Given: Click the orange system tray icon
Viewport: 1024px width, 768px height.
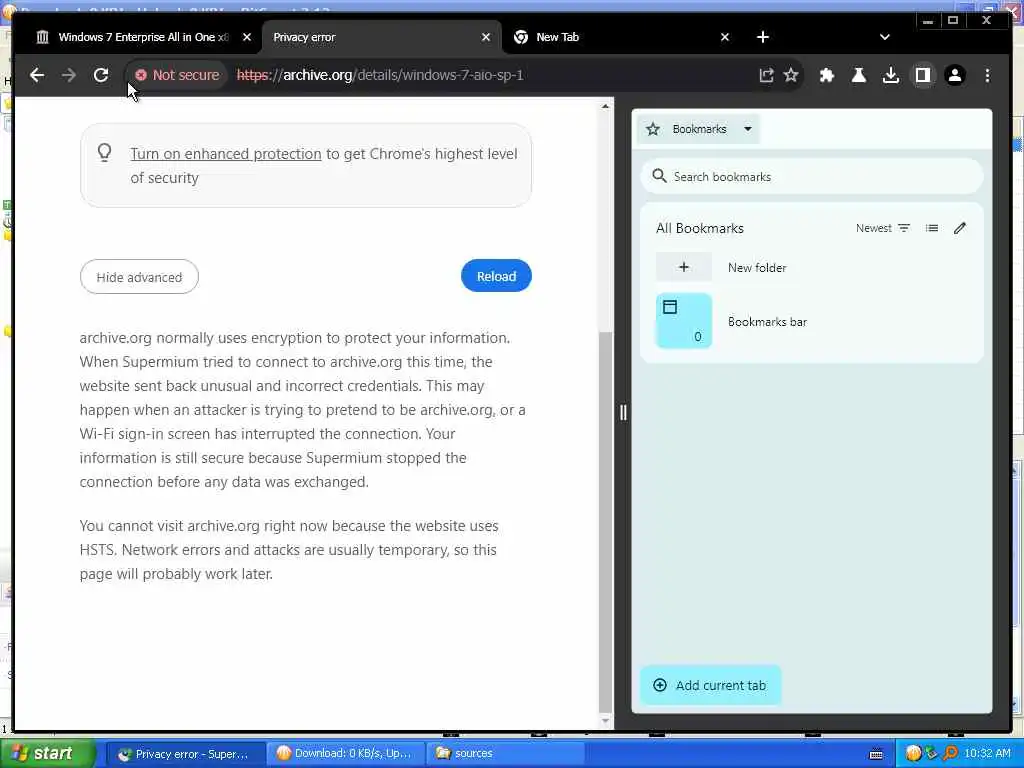Looking at the screenshot, I should (913, 754).
